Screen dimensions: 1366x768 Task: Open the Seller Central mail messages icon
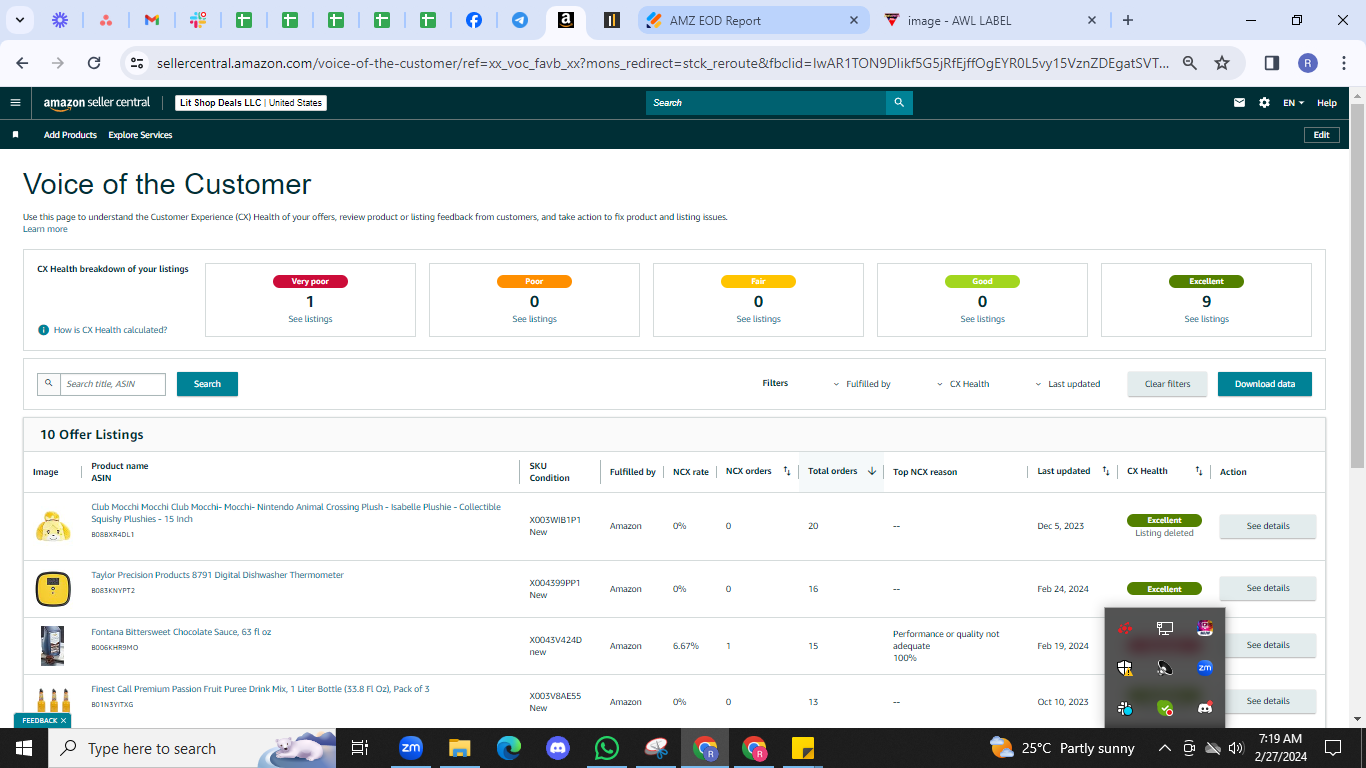click(x=1240, y=103)
